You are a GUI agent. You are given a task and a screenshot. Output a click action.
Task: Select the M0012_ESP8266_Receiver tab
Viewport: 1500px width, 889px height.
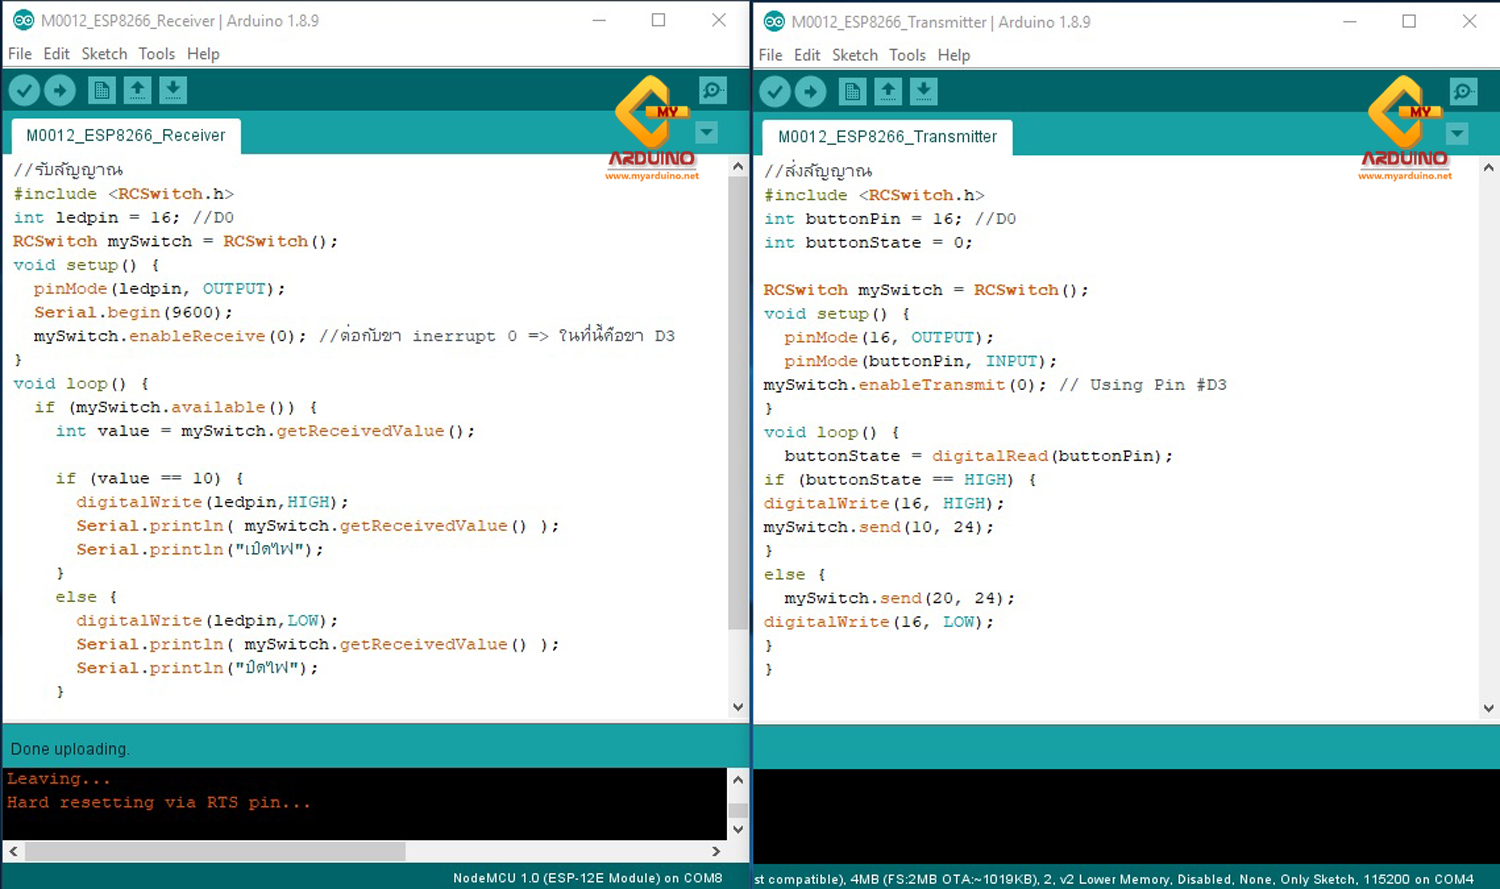124,135
